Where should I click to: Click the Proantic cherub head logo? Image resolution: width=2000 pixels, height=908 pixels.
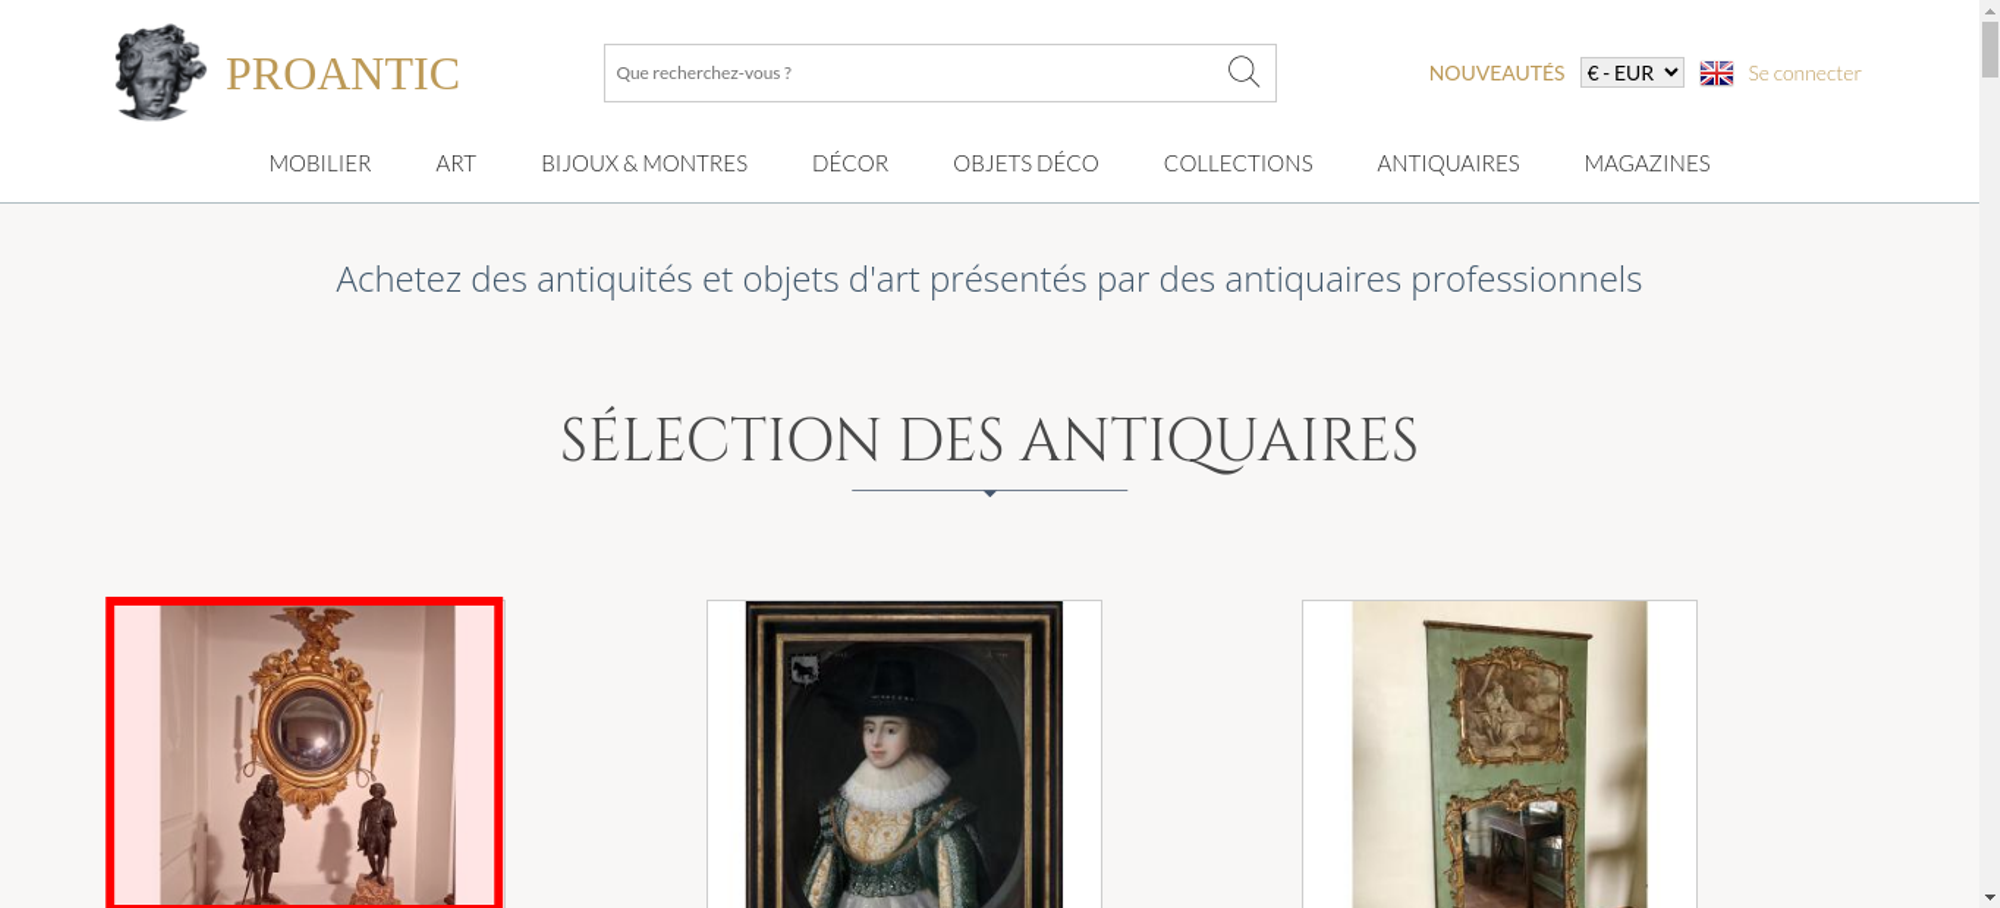[160, 72]
